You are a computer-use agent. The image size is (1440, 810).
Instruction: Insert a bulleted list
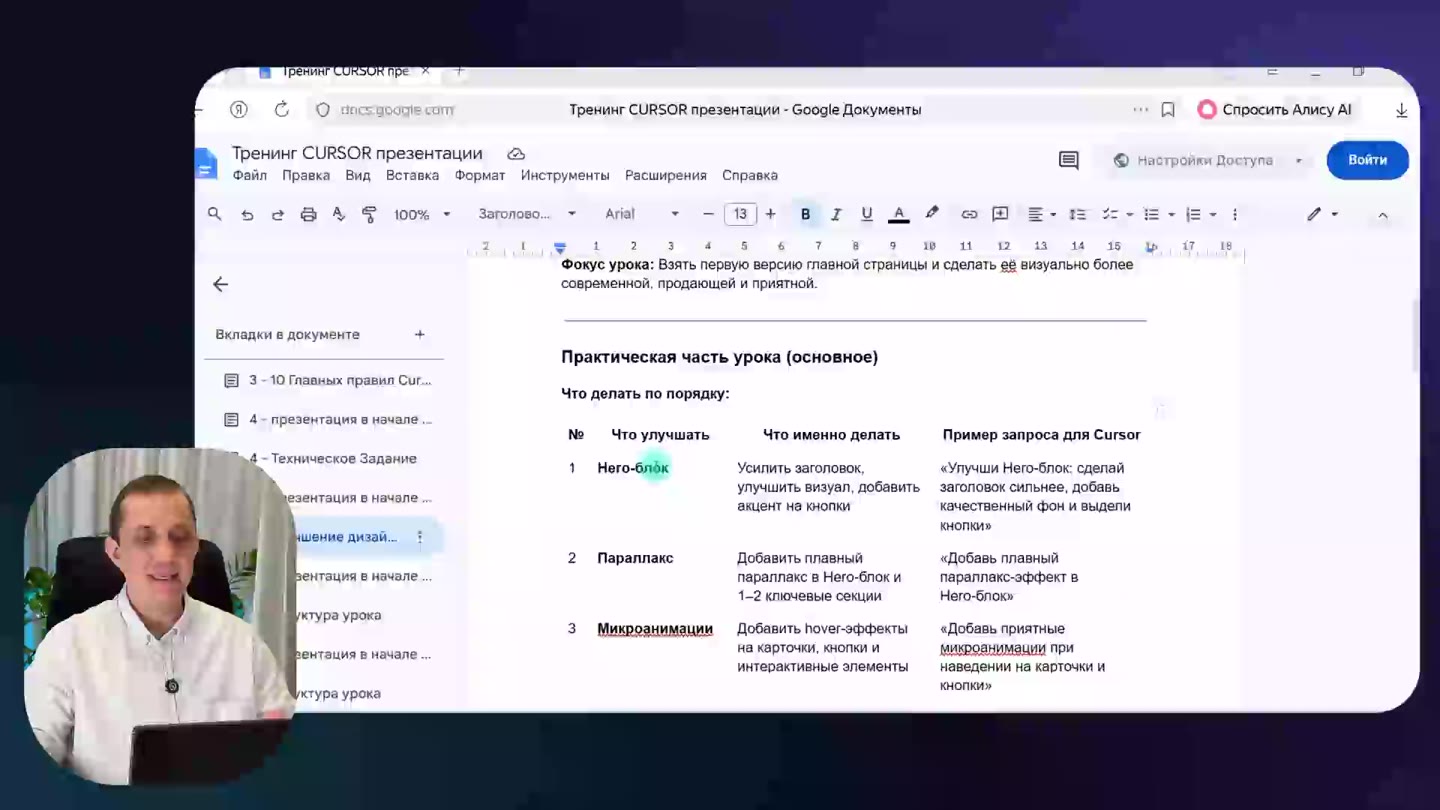[x=1151, y=214]
